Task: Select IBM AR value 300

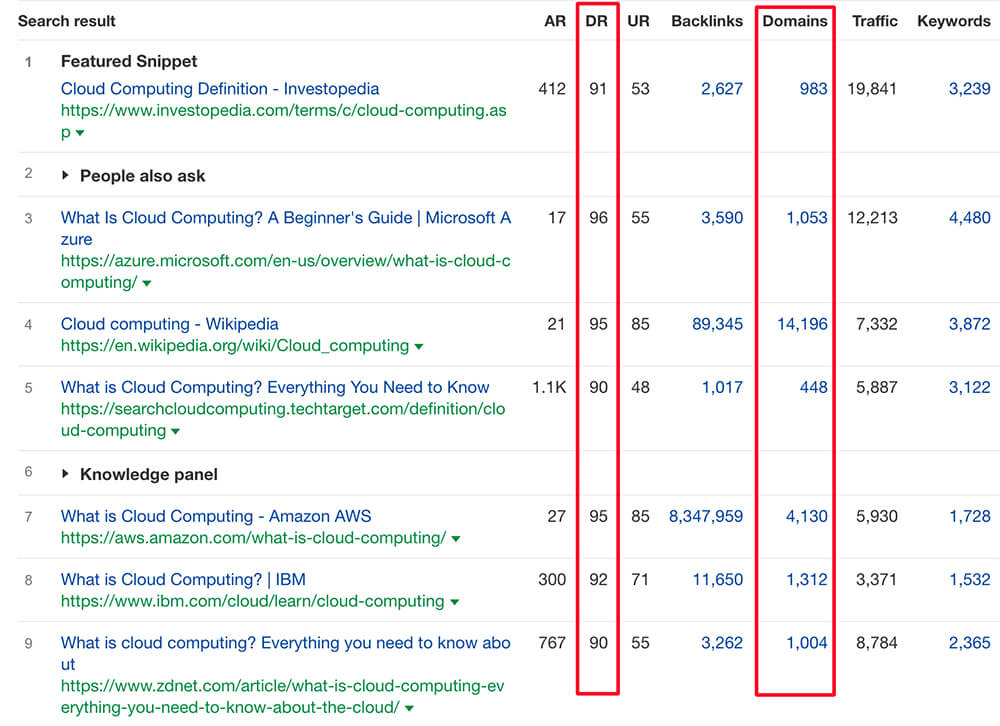Action: click(x=552, y=579)
